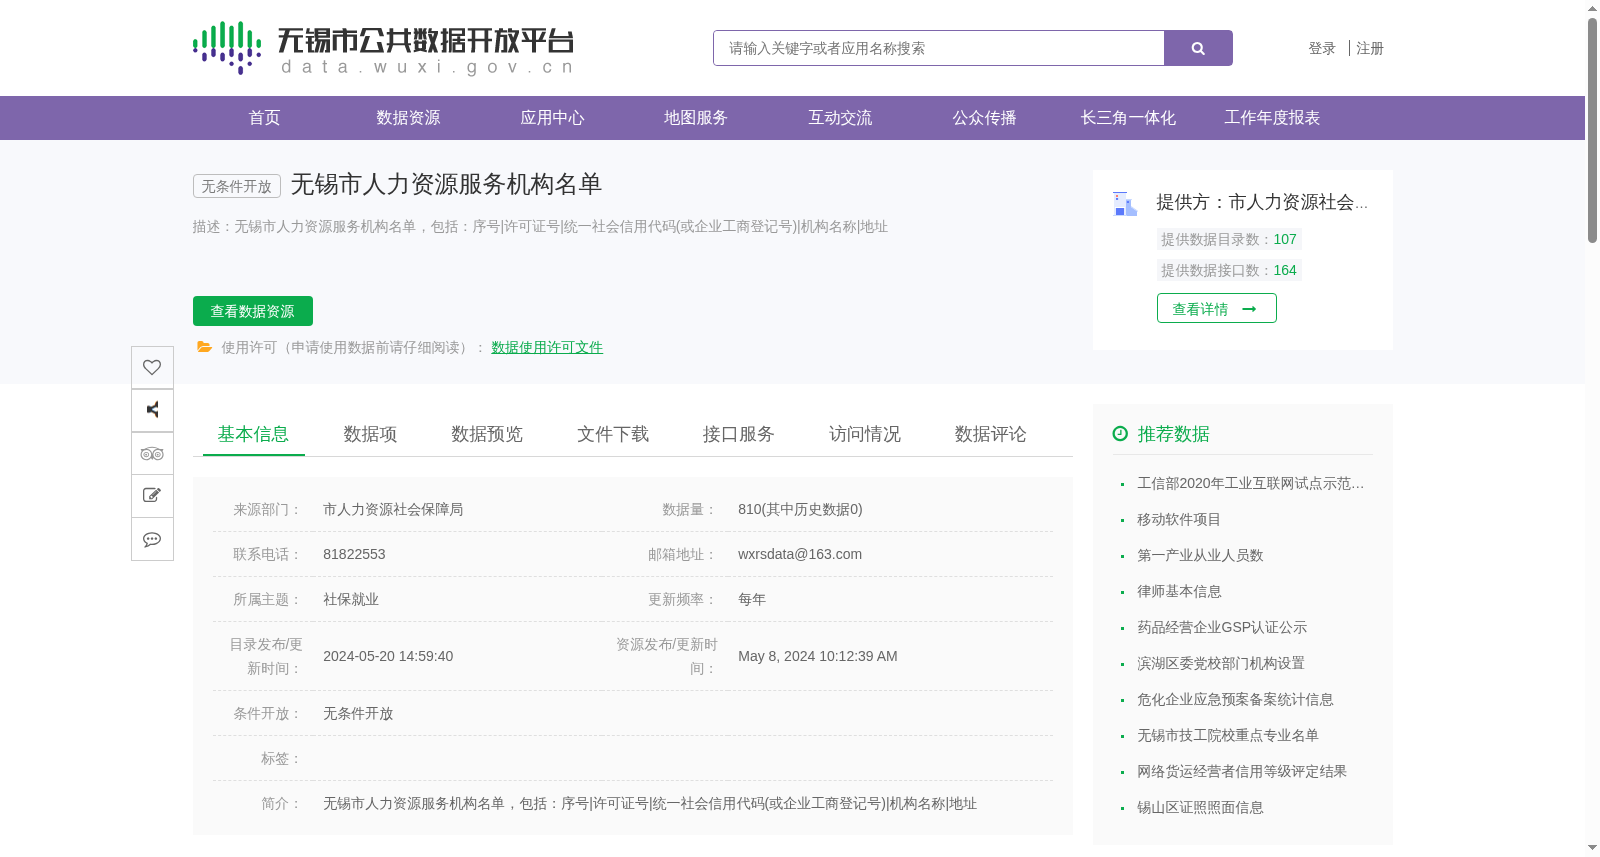Click the May 8, 2024 10:12:39 AM value
Screen dimensions: 1600x857
pos(818,656)
